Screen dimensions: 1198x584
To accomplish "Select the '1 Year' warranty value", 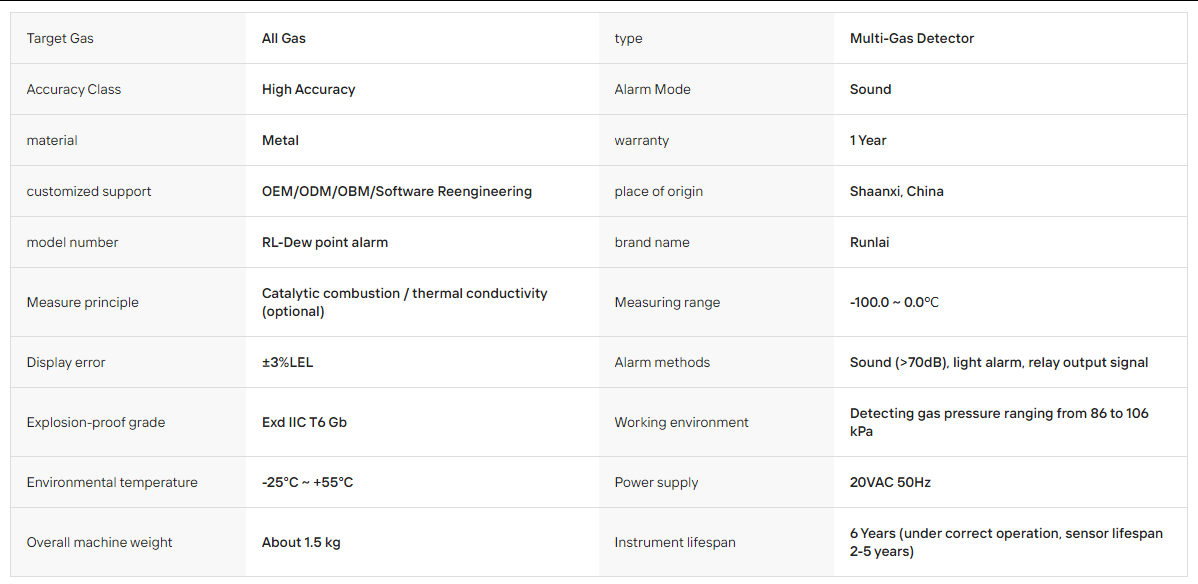I will click(868, 141).
